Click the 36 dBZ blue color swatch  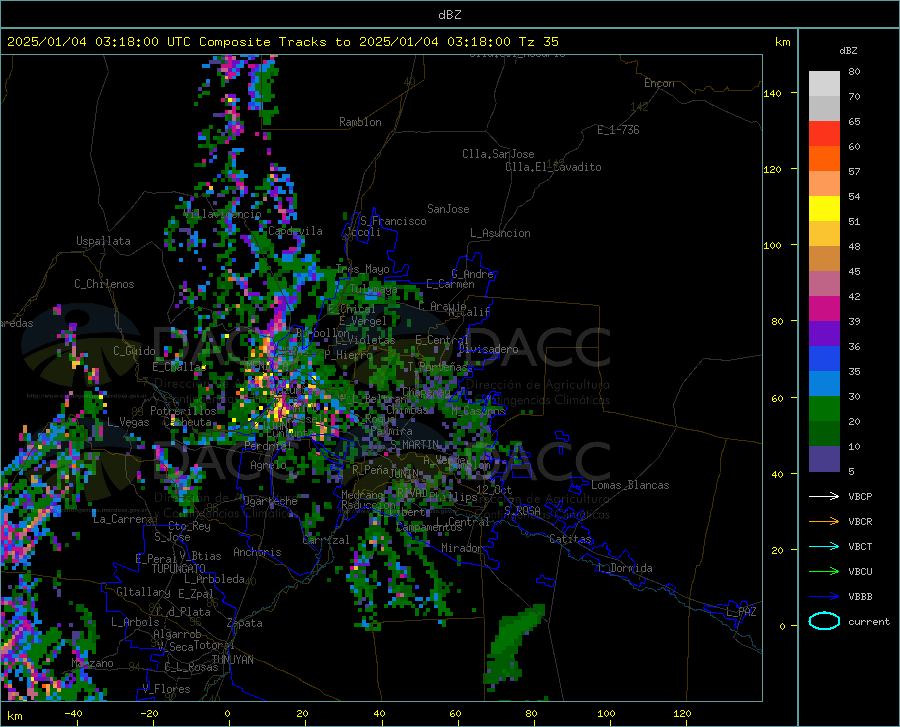tap(824, 359)
